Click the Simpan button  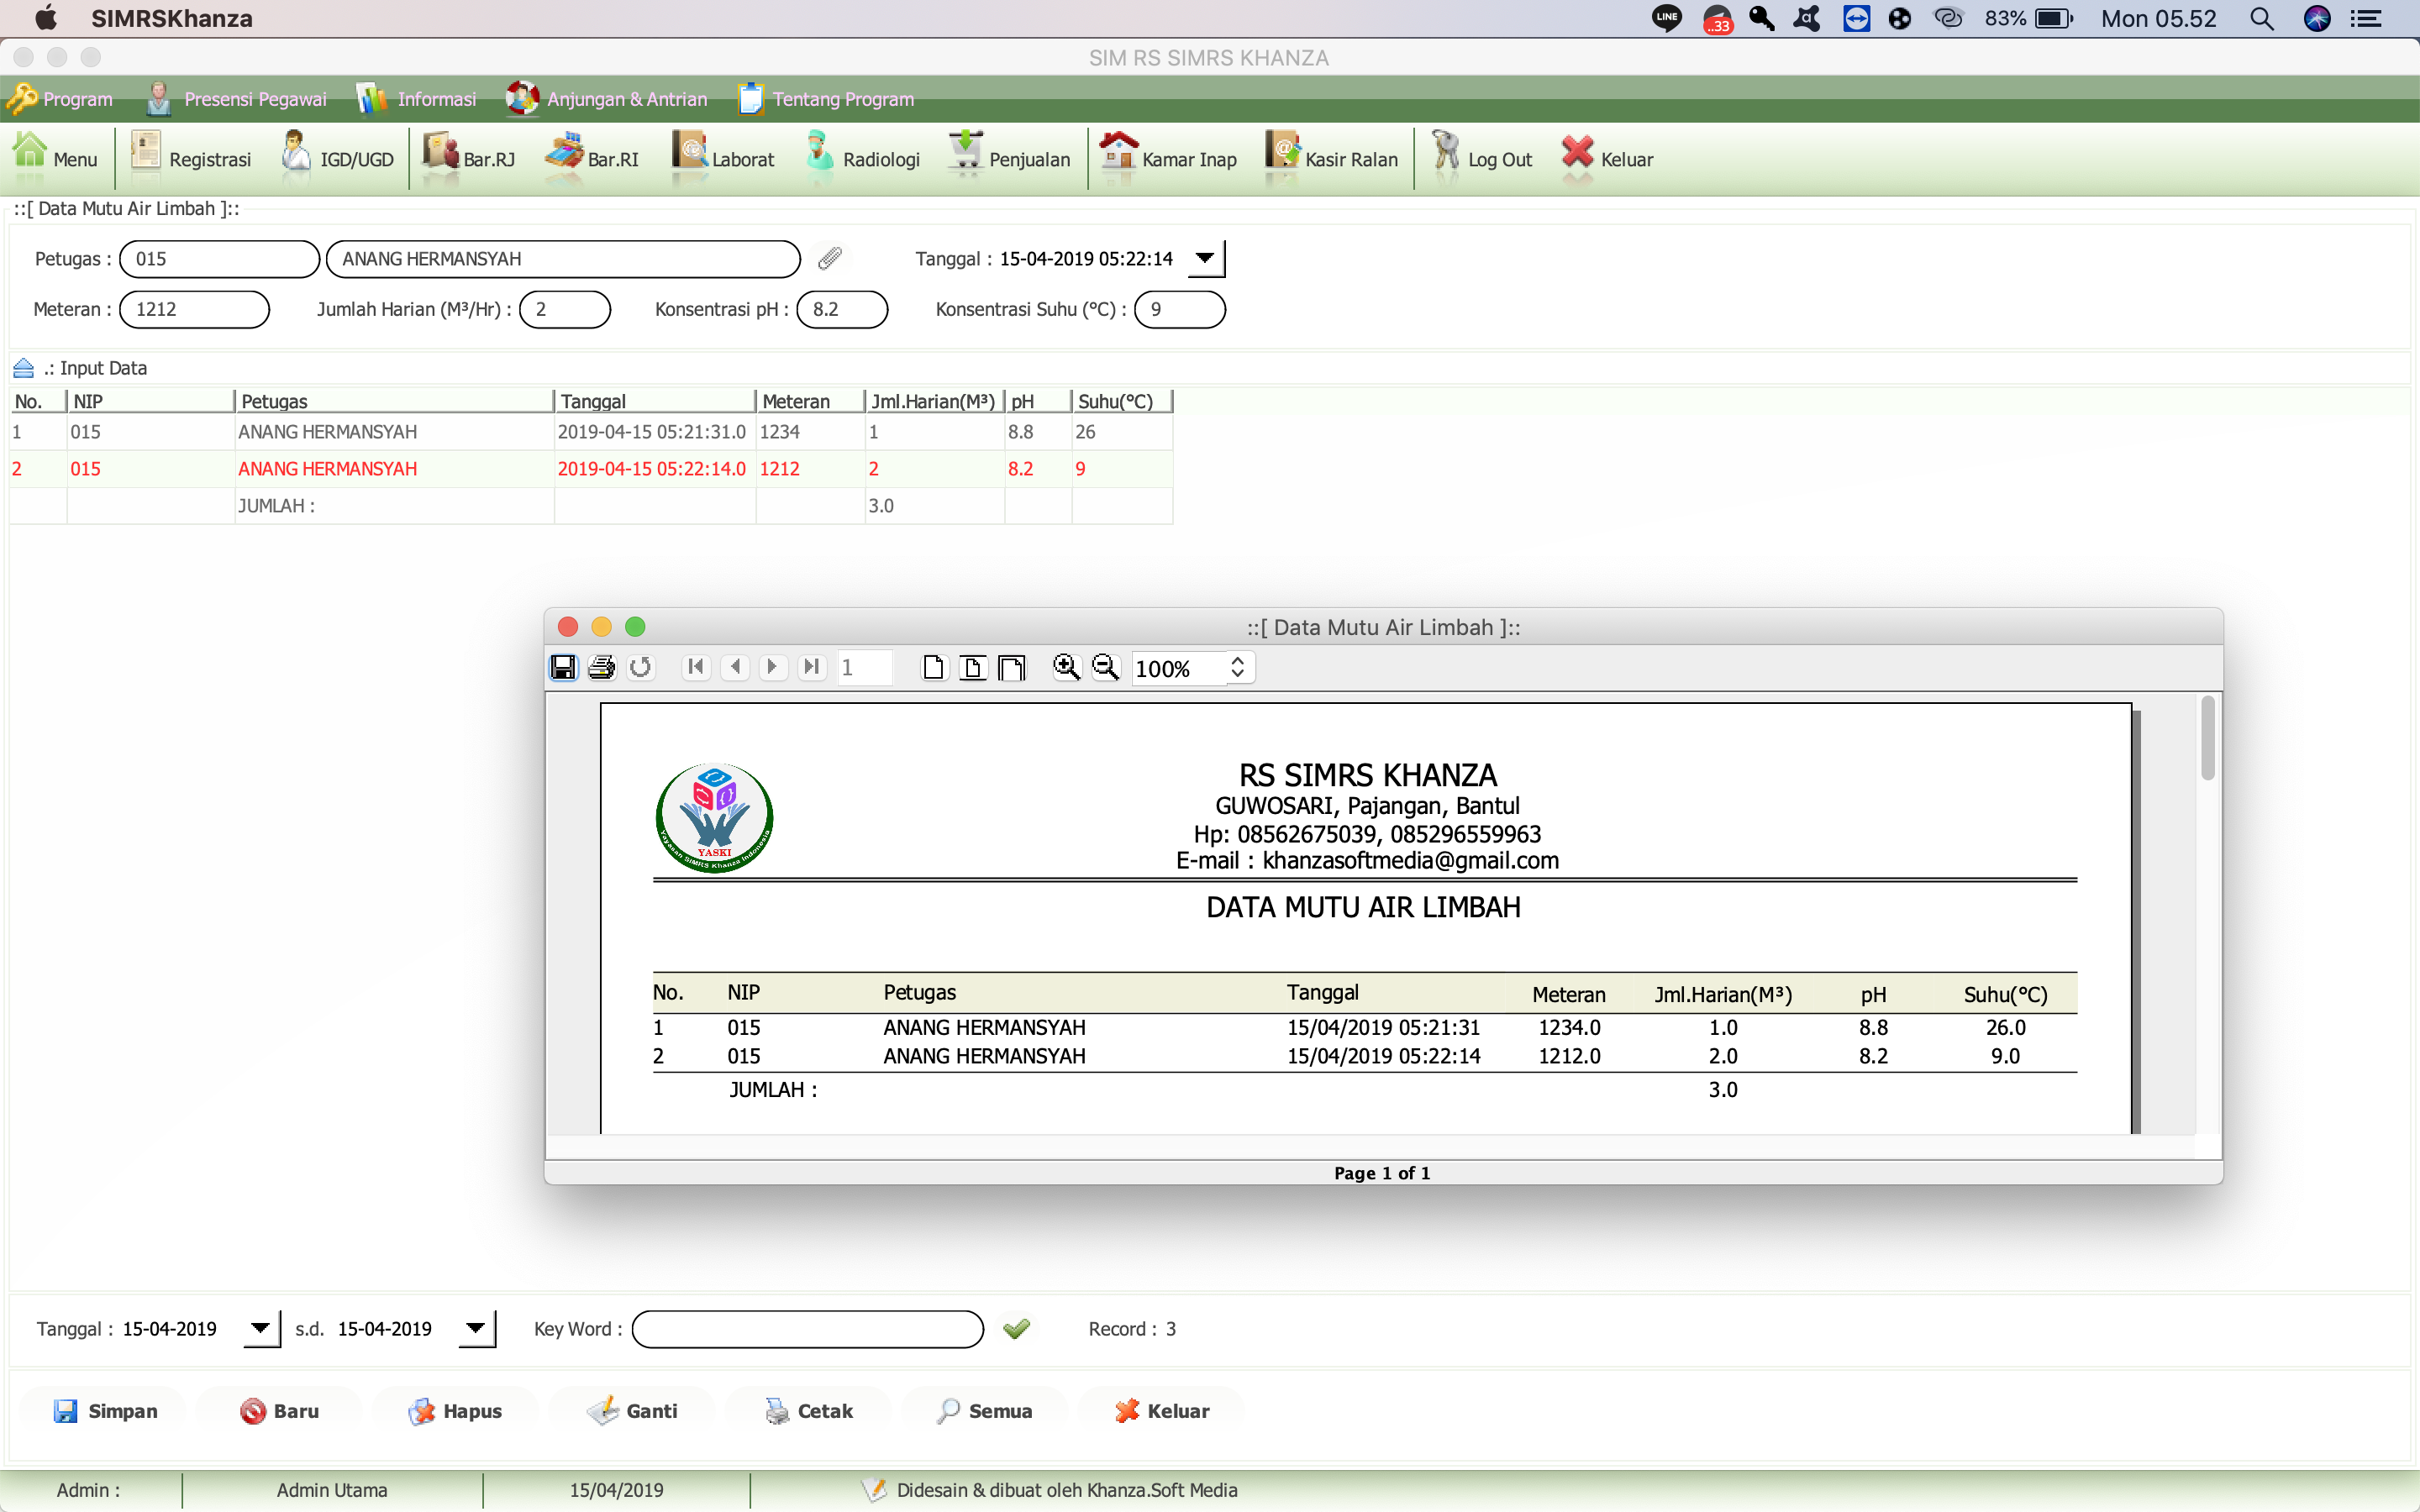[105, 1410]
